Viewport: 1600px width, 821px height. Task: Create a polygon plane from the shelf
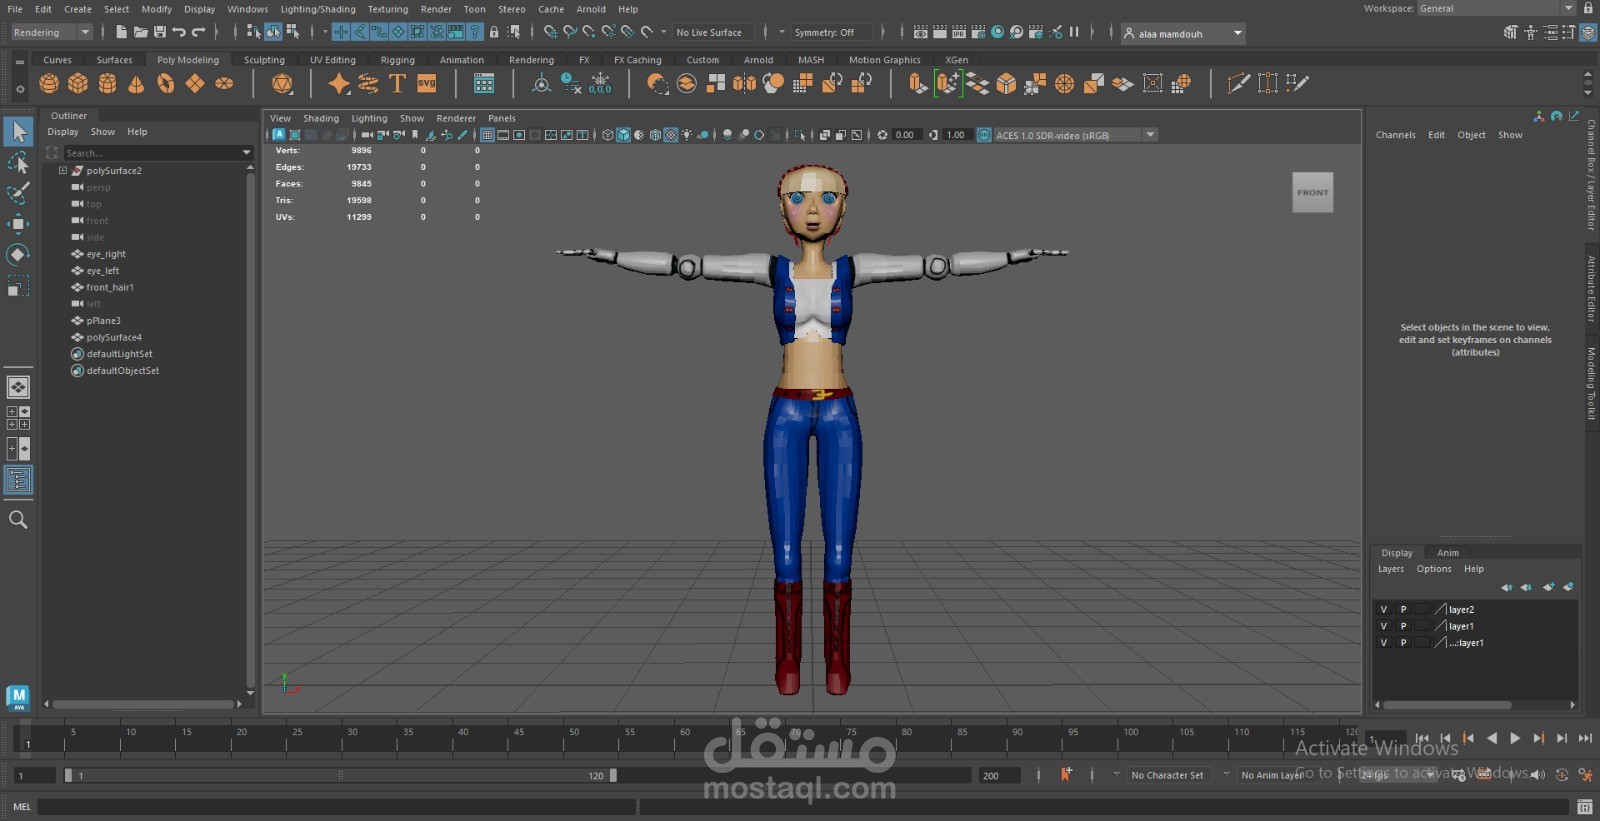[195, 84]
